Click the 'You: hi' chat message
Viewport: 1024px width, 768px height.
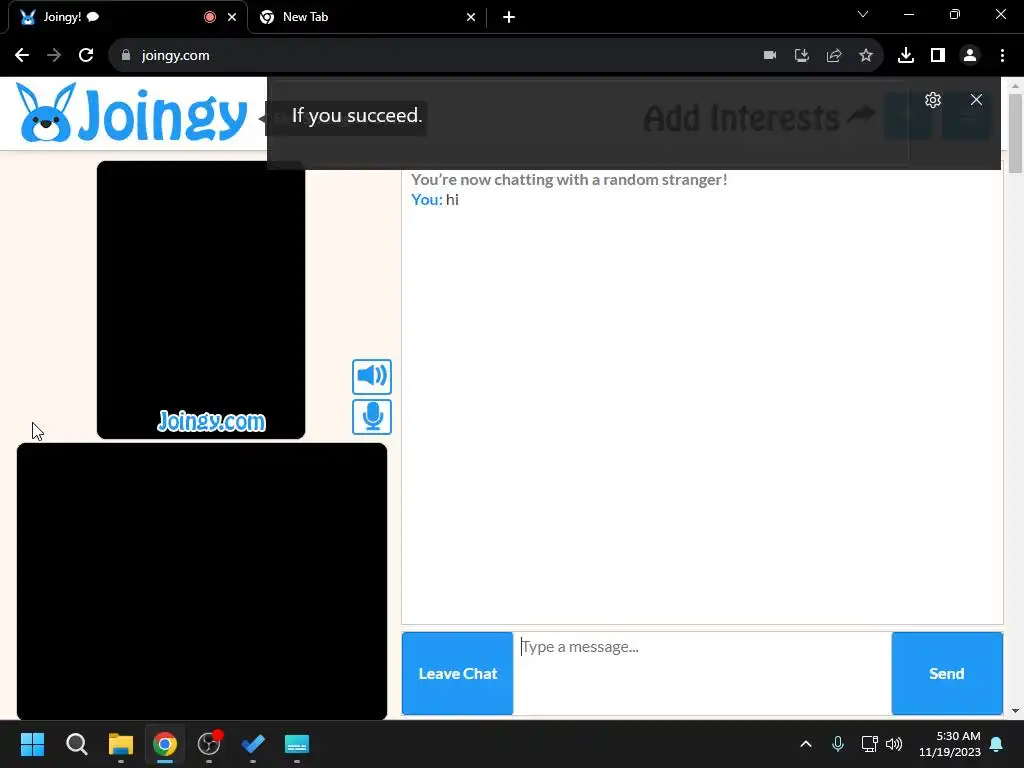click(435, 200)
